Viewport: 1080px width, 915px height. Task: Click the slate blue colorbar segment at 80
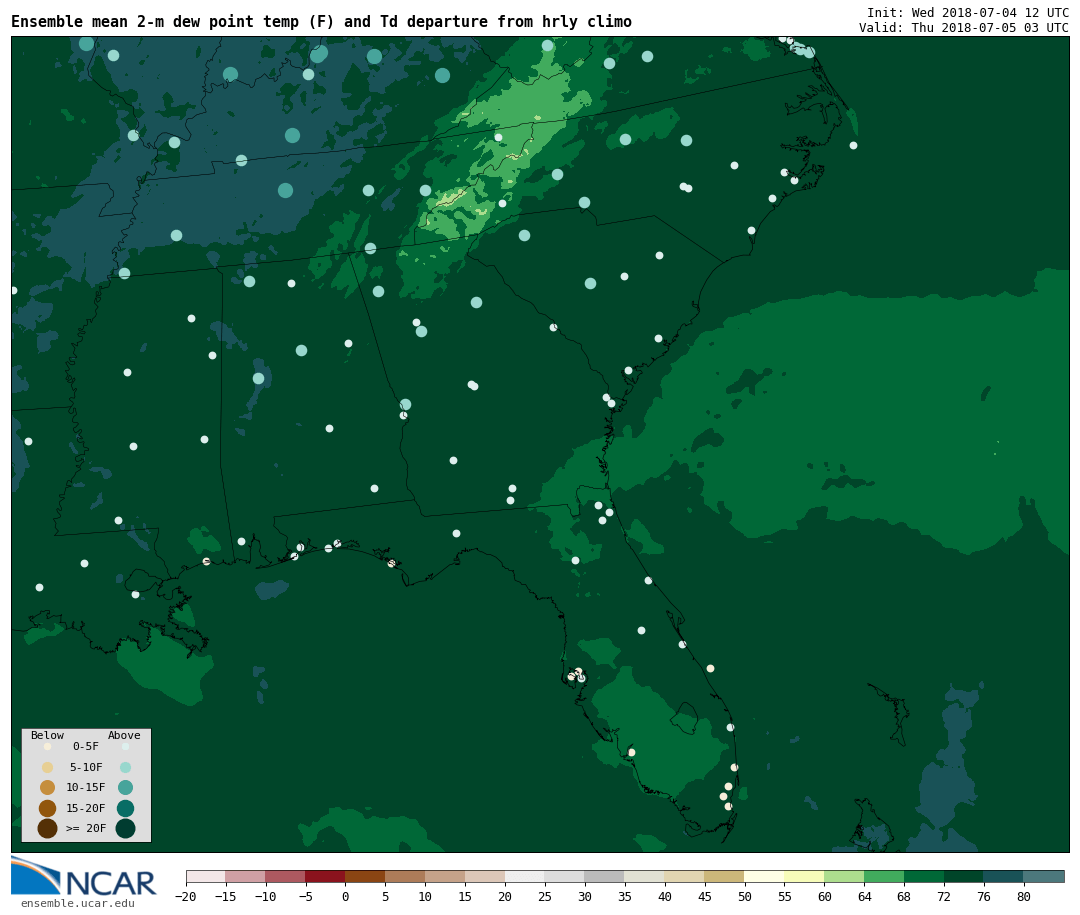(1043, 876)
